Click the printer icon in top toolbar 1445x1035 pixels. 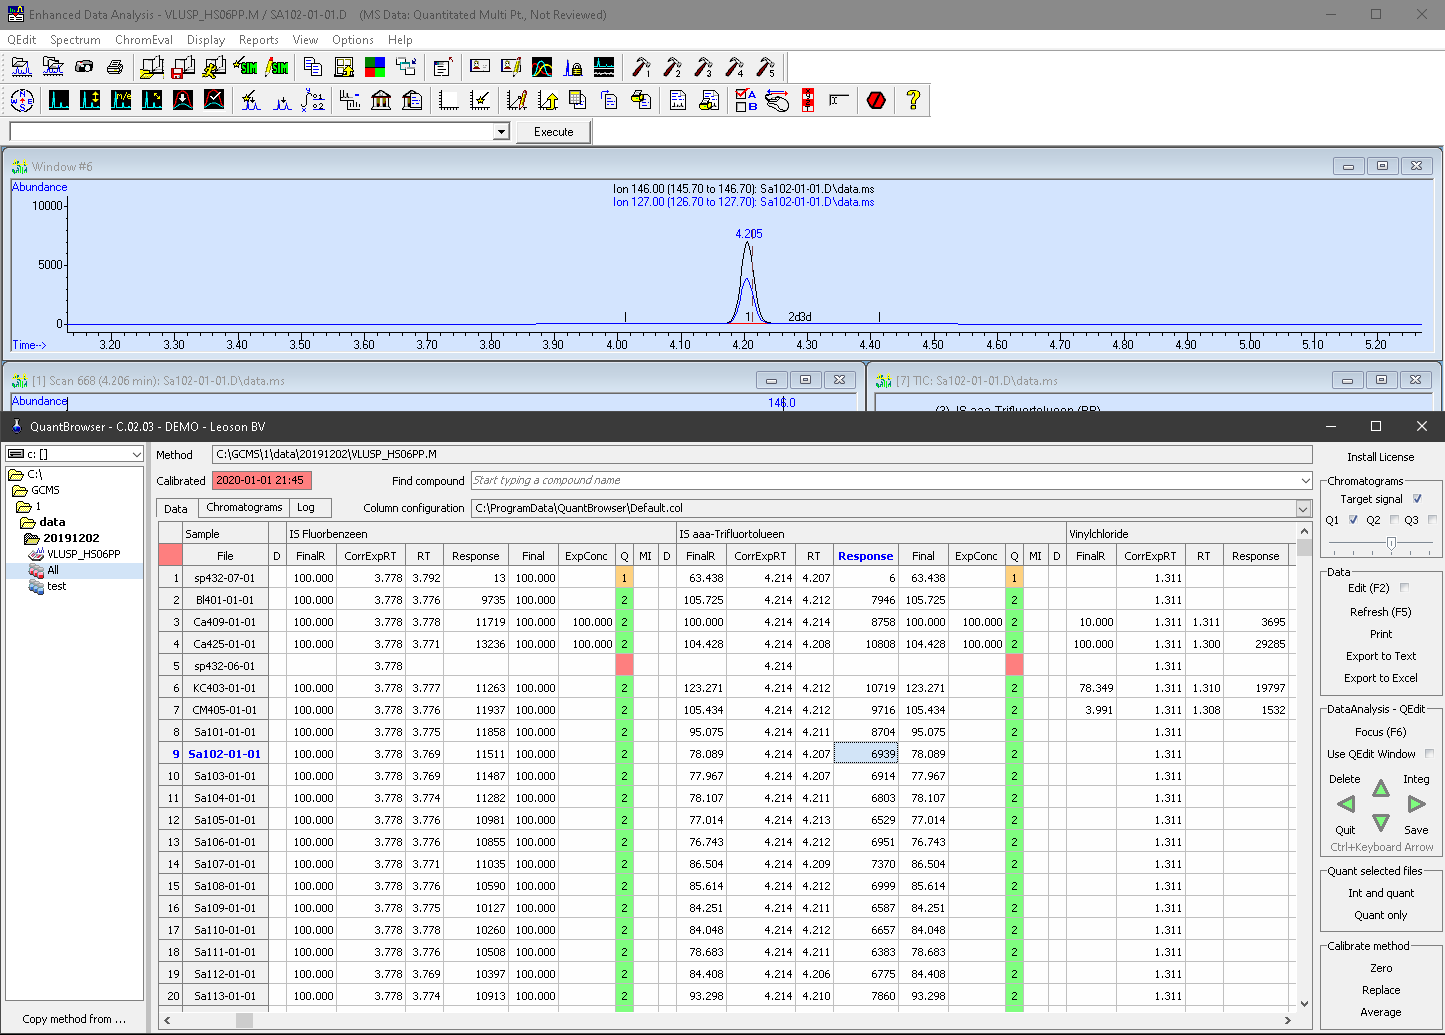[x=115, y=67]
